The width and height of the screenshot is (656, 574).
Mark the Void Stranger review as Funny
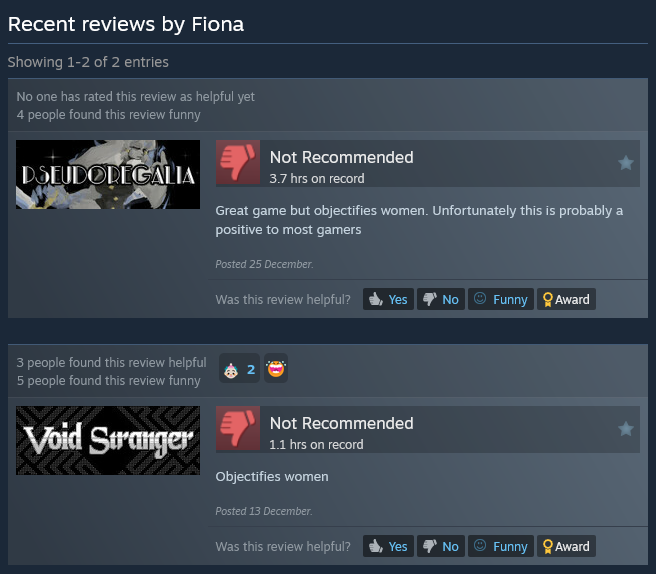click(x=501, y=546)
